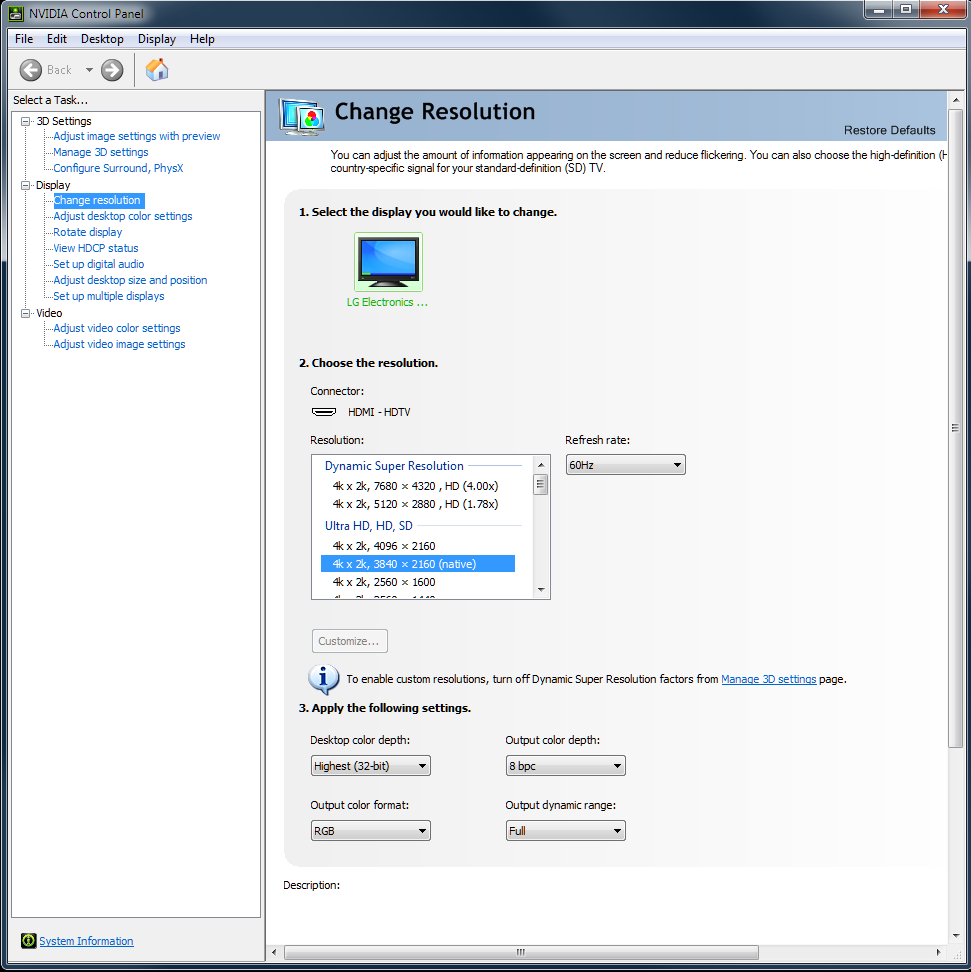The image size is (971, 972).
Task: Select 3840 × 2160 native resolution
Action: point(417,564)
